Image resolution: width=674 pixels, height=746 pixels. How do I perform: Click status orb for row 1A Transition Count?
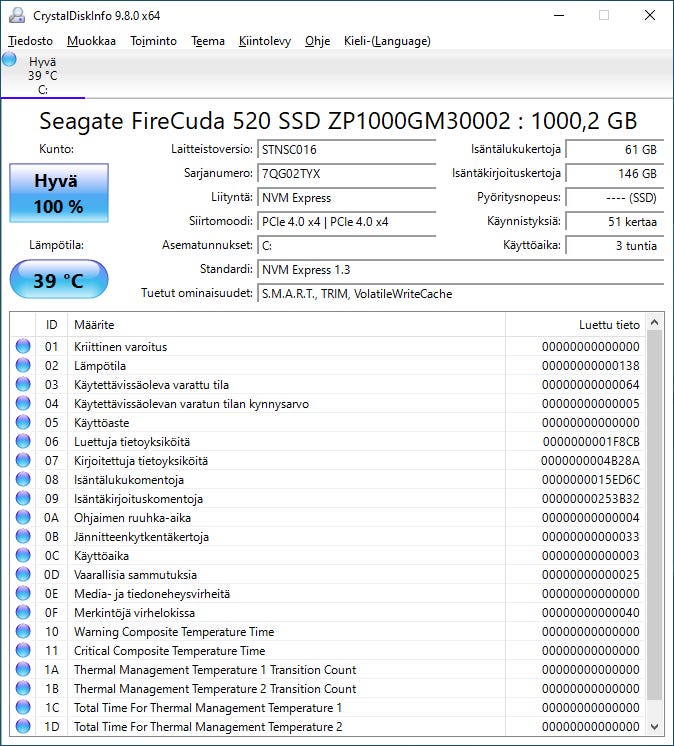click(x=23, y=669)
